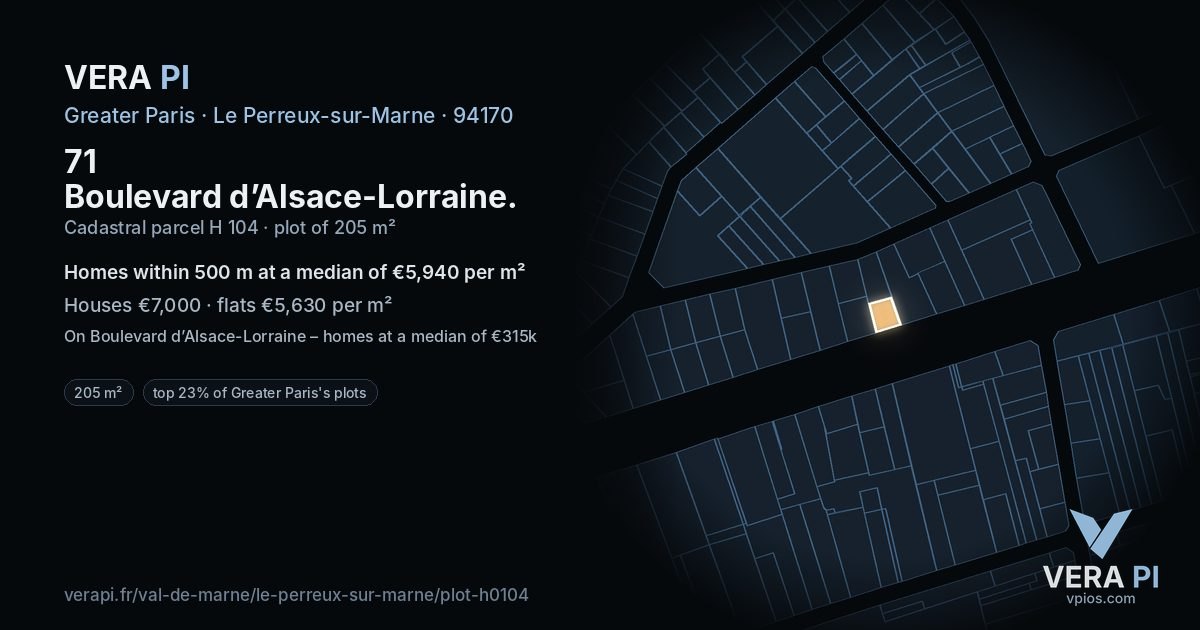Screen dimensions: 1200x630
Task: Select the Cadastral parcel H 104 line
Action: coord(229,227)
